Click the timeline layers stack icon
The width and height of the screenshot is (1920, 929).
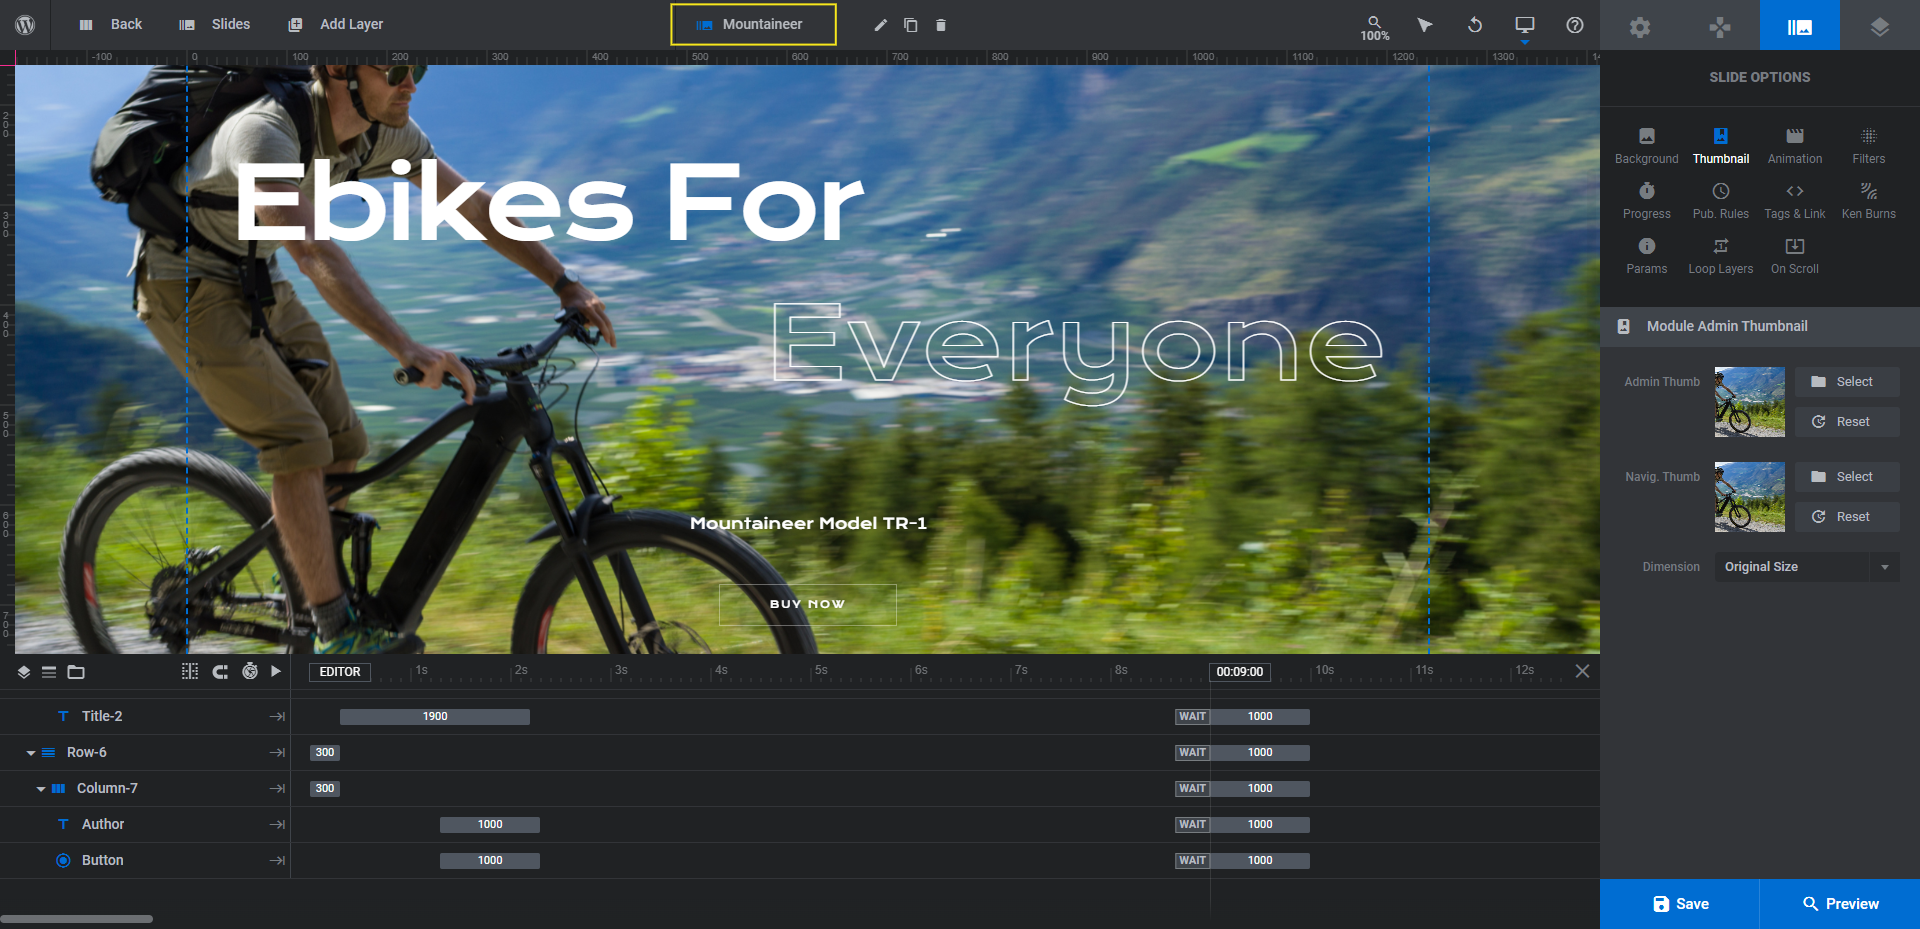[x=24, y=672]
